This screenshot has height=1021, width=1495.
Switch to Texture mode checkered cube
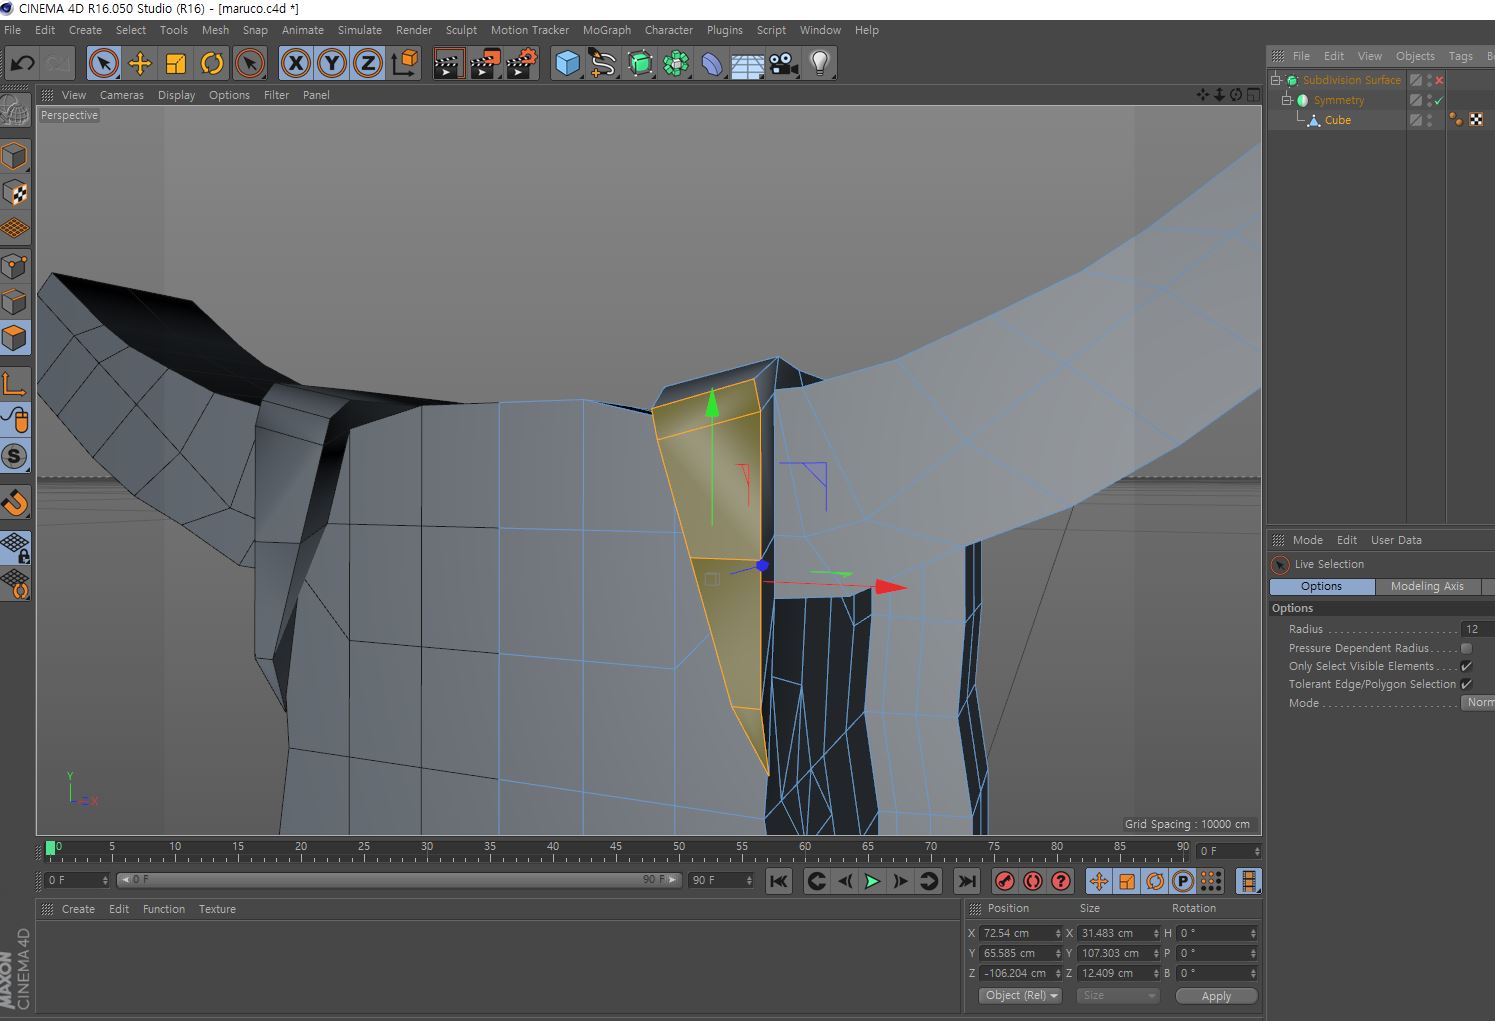pyautogui.click(x=15, y=193)
